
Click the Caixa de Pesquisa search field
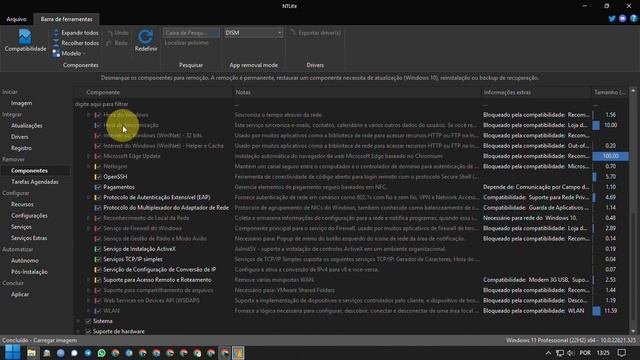[x=191, y=33]
